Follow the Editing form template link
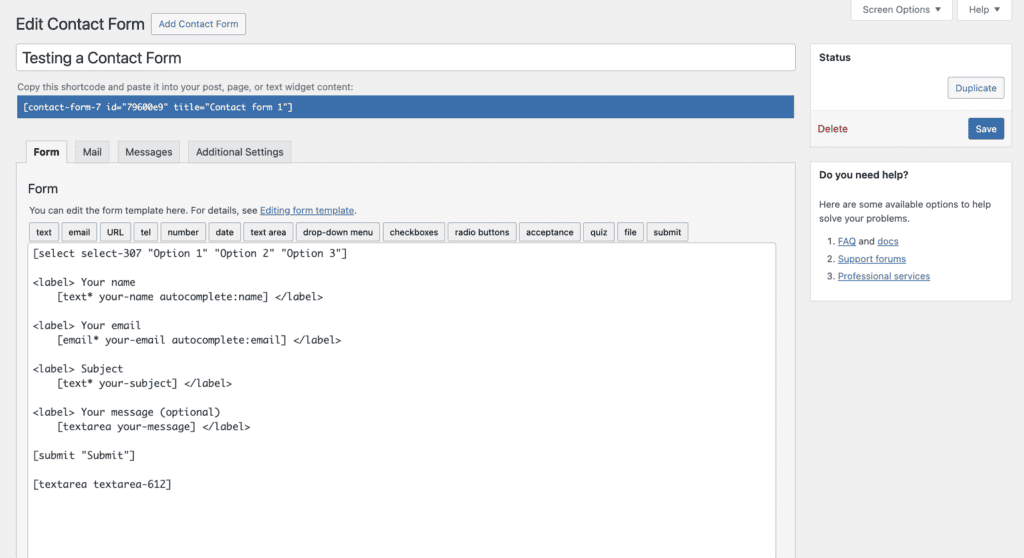 click(x=307, y=210)
